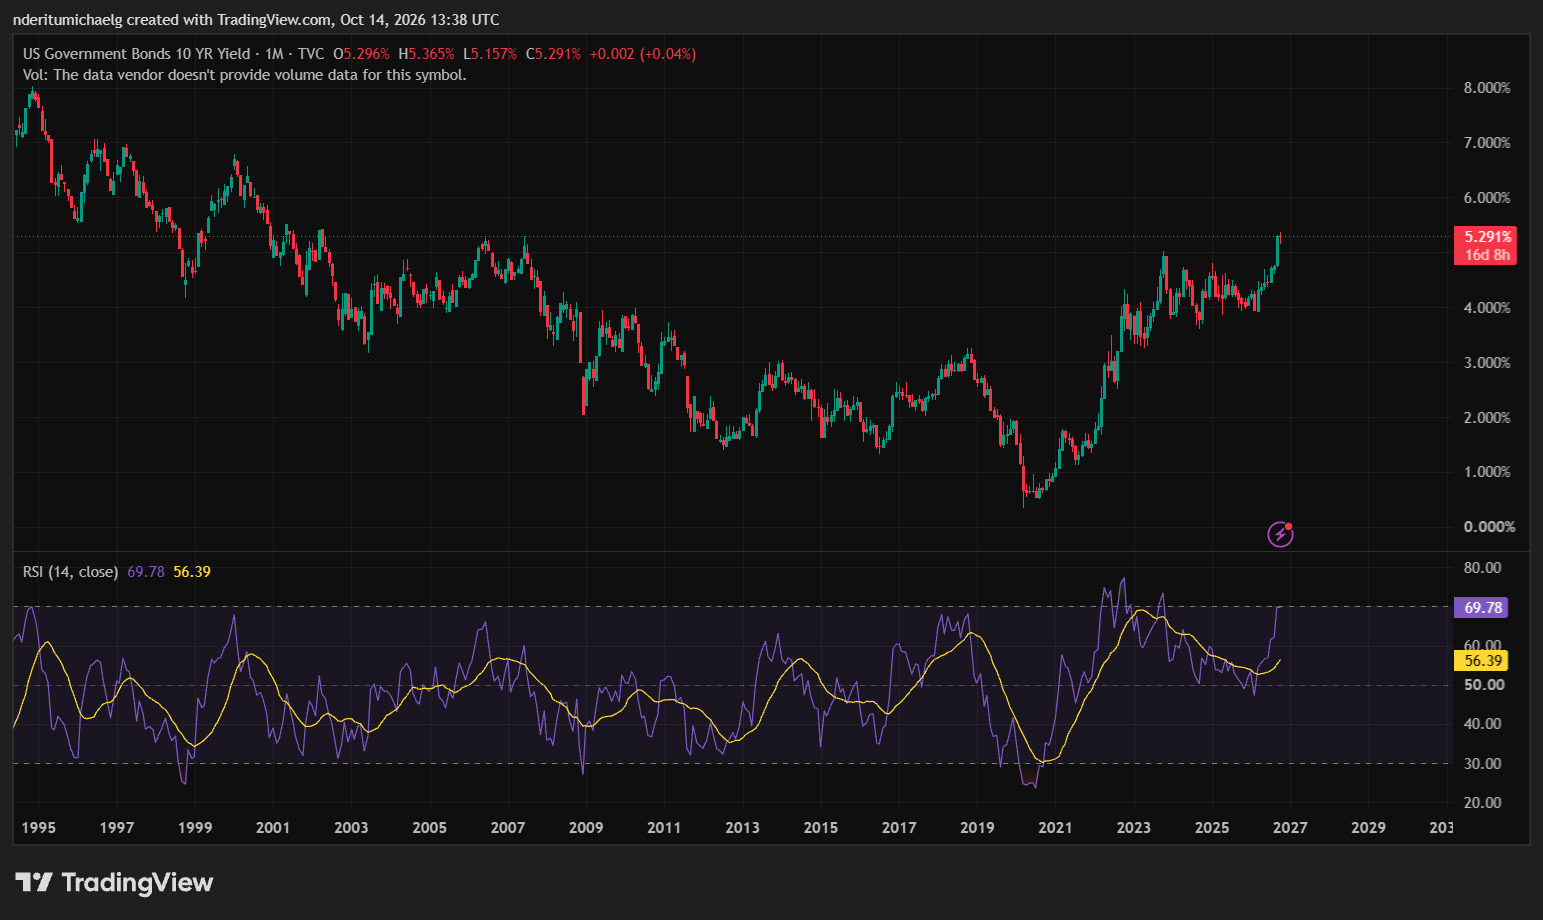Click the 4.000% price axis label
This screenshot has width=1543, height=920.
point(1487,308)
